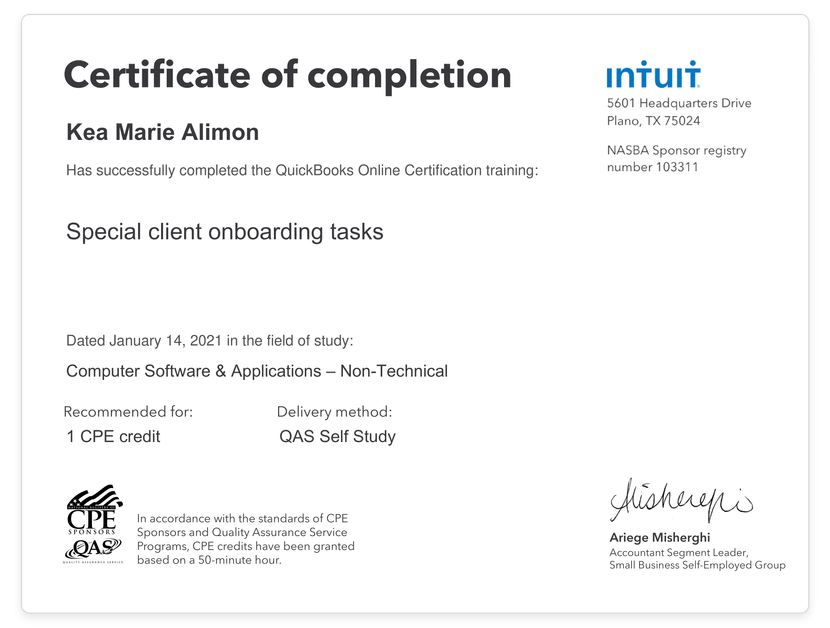Click "Programs, CPE credits have been granted"
The height and width of the screenshot is (628, 830).
[246, 546]
